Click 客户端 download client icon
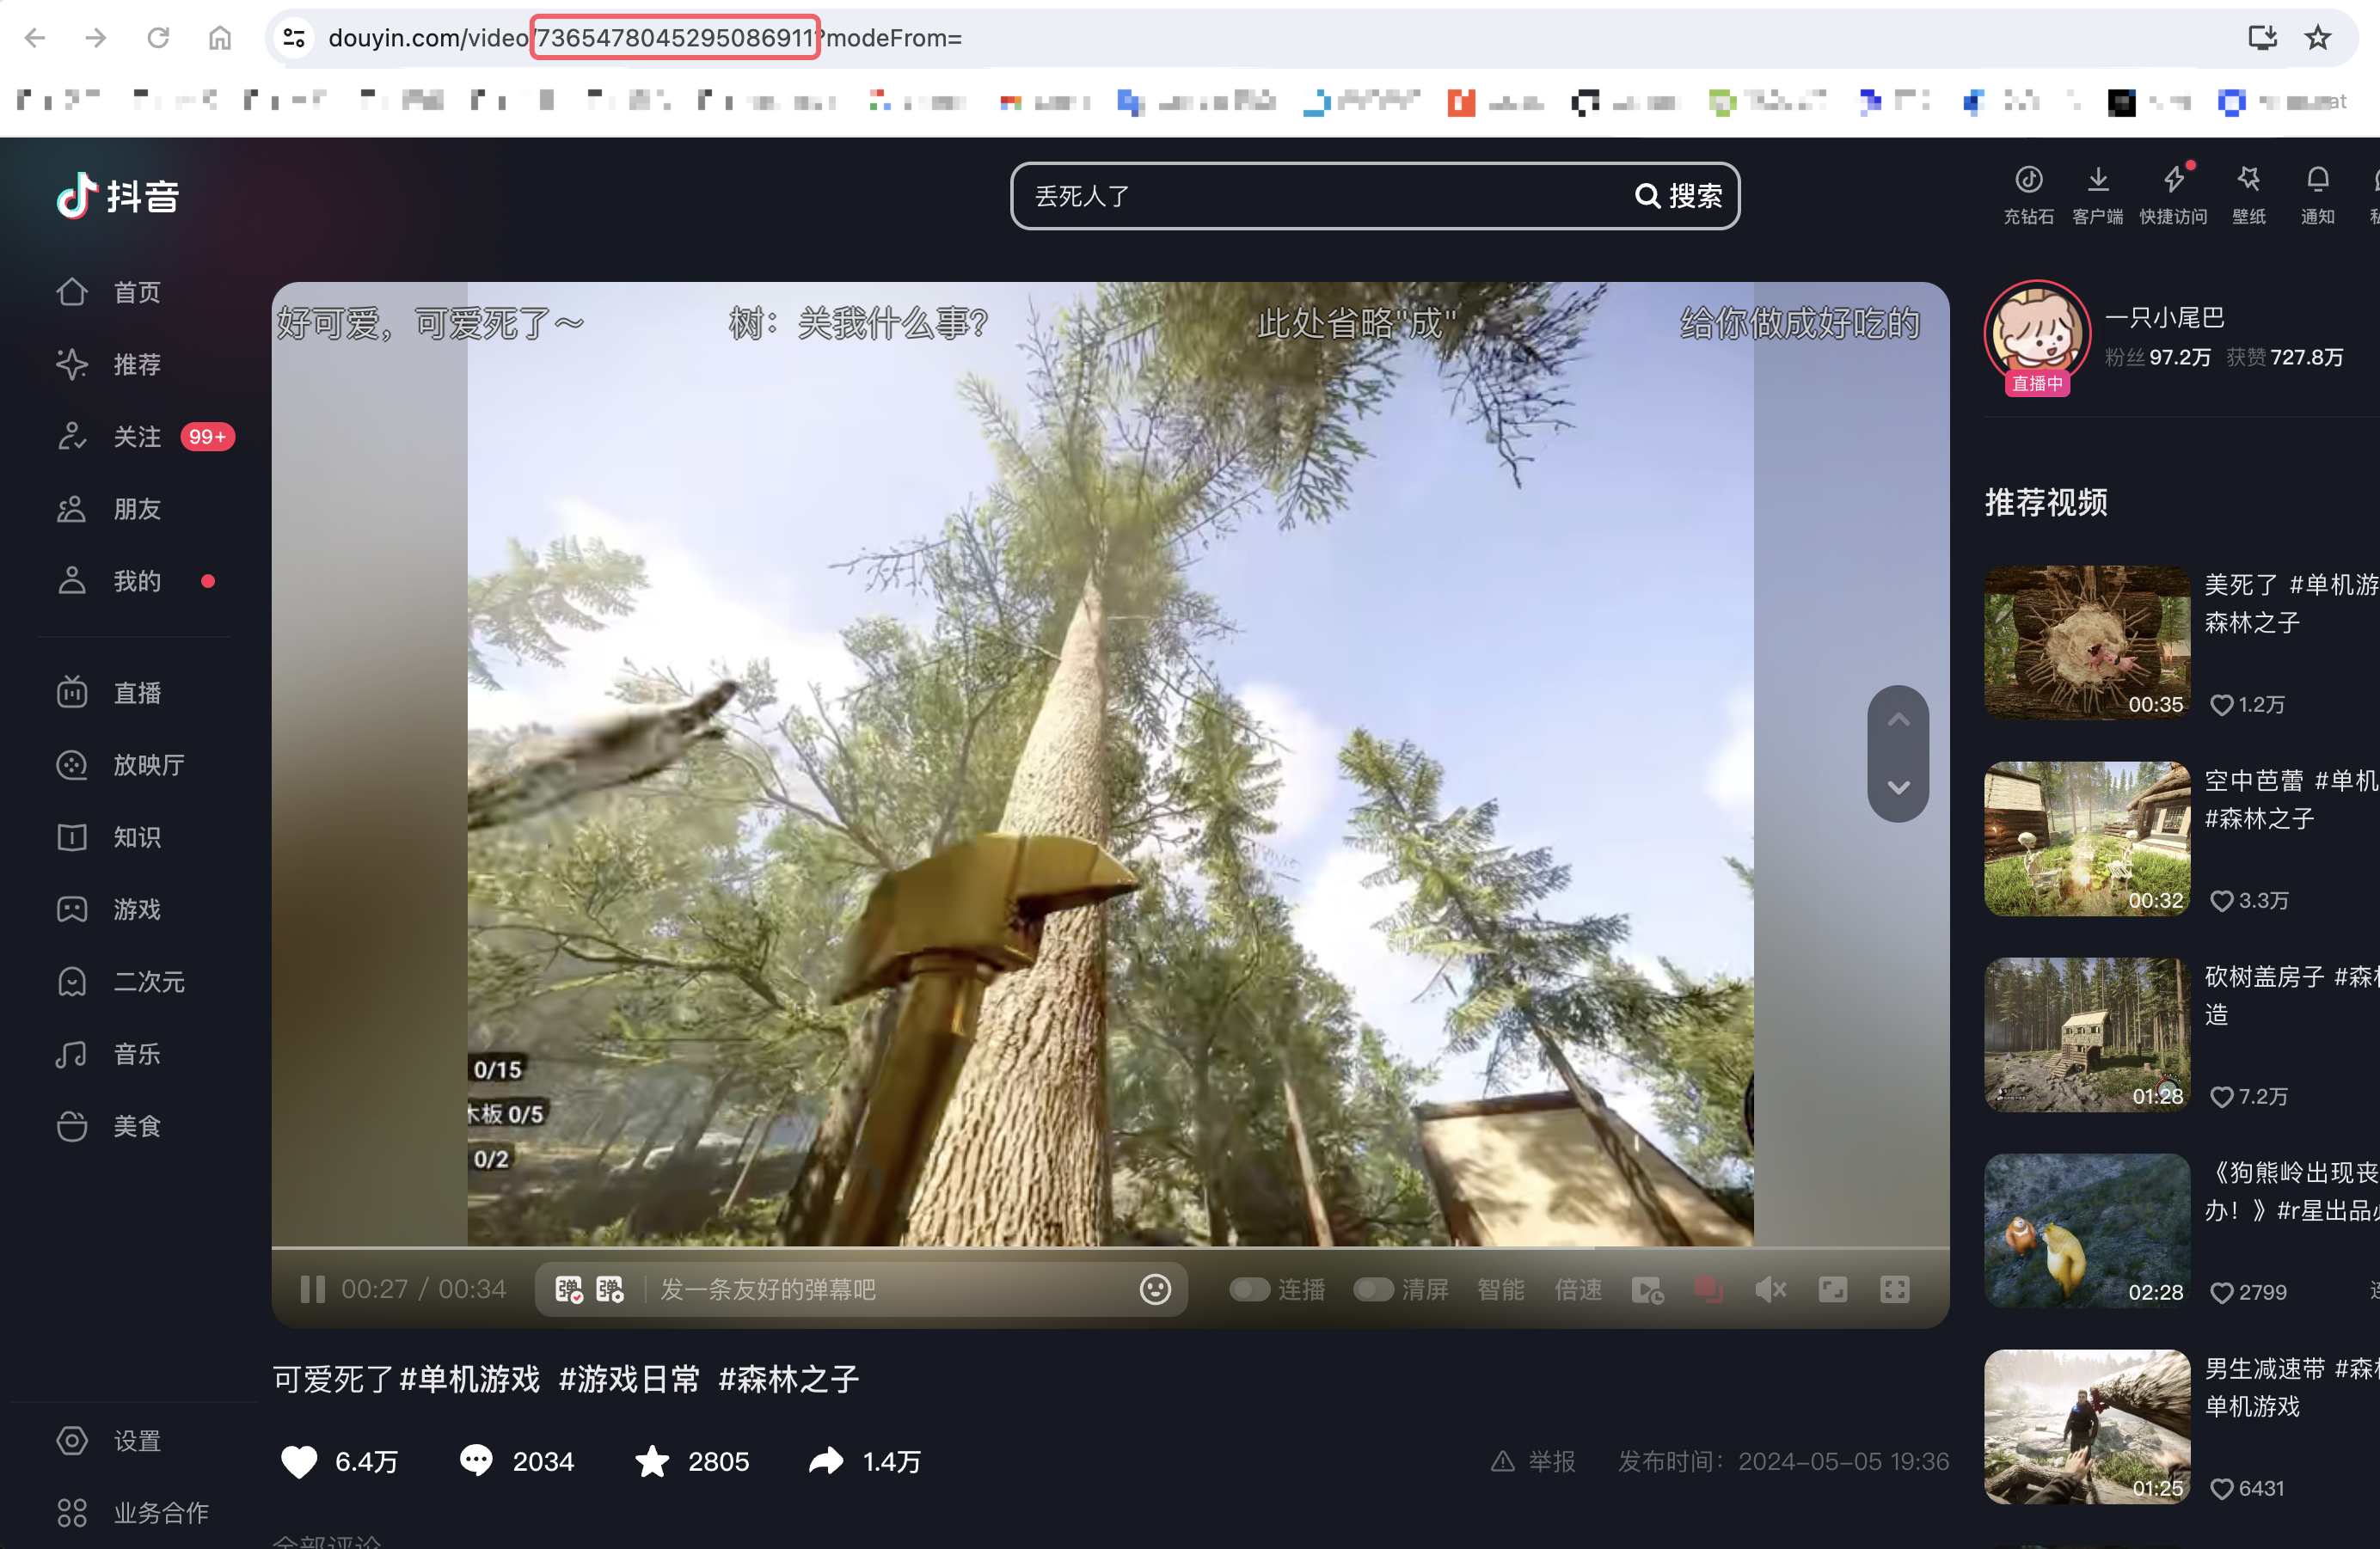The width and height of the screenshot is (2380, 1549). click(x=2098, y=195)
